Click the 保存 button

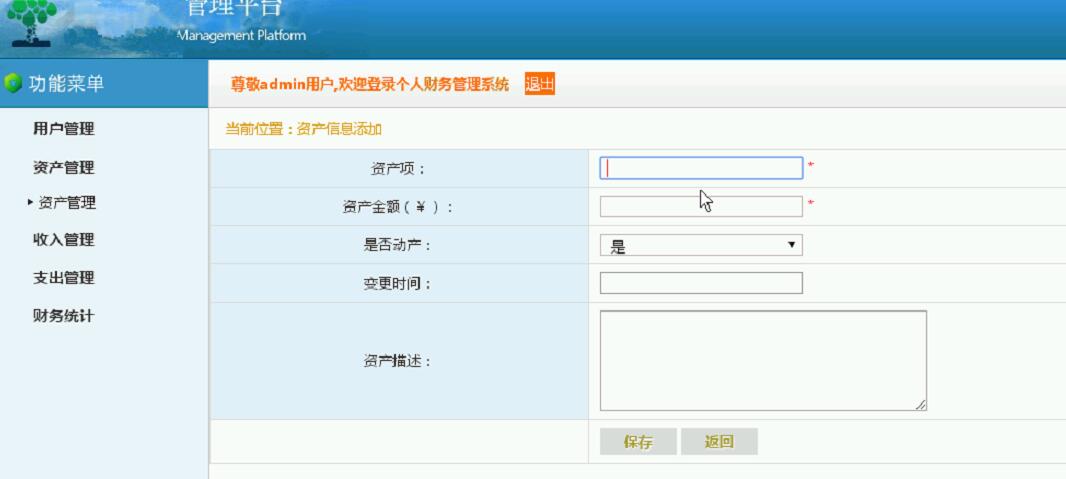(x=638, y=442)
